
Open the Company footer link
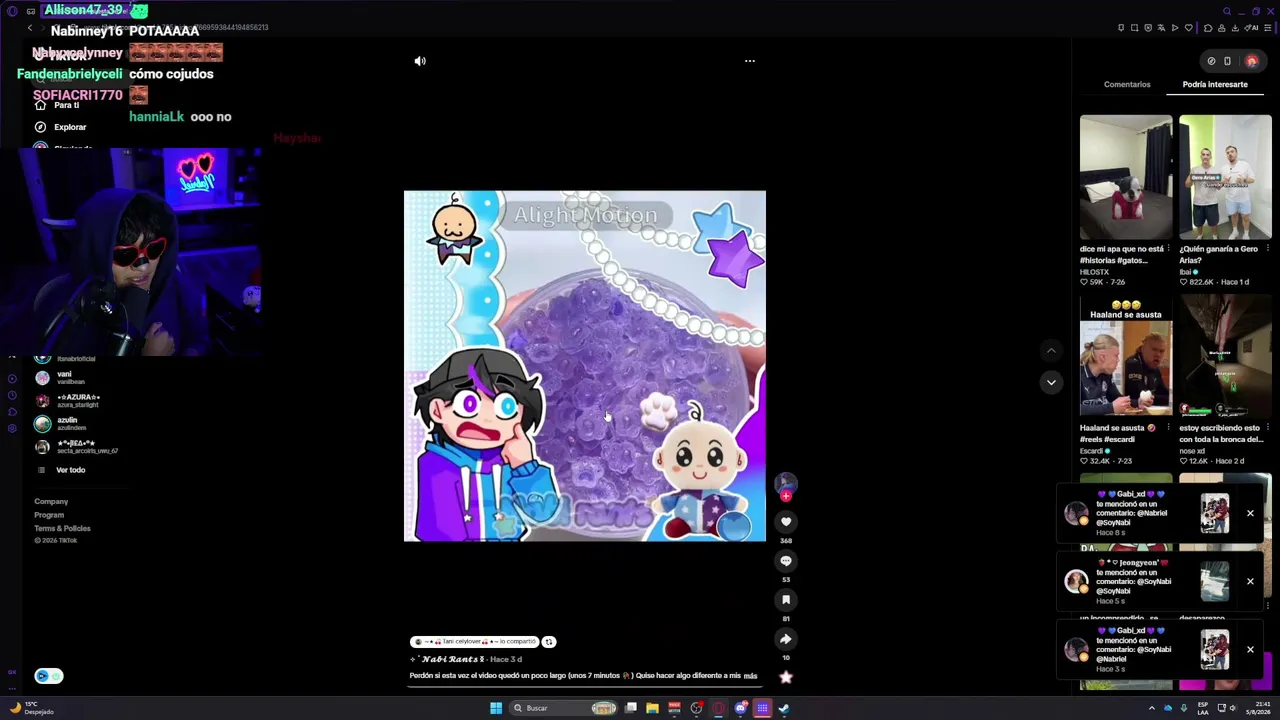coord(51,502)
